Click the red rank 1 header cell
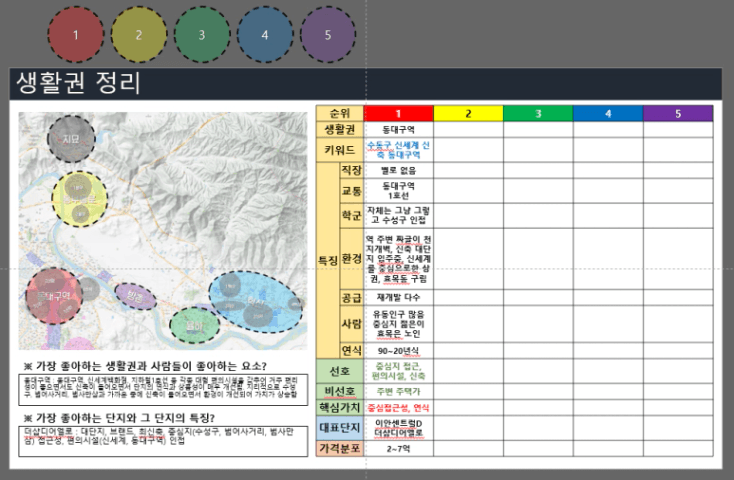This screenshot has width=734, height=480. click(x=398, y=113)
